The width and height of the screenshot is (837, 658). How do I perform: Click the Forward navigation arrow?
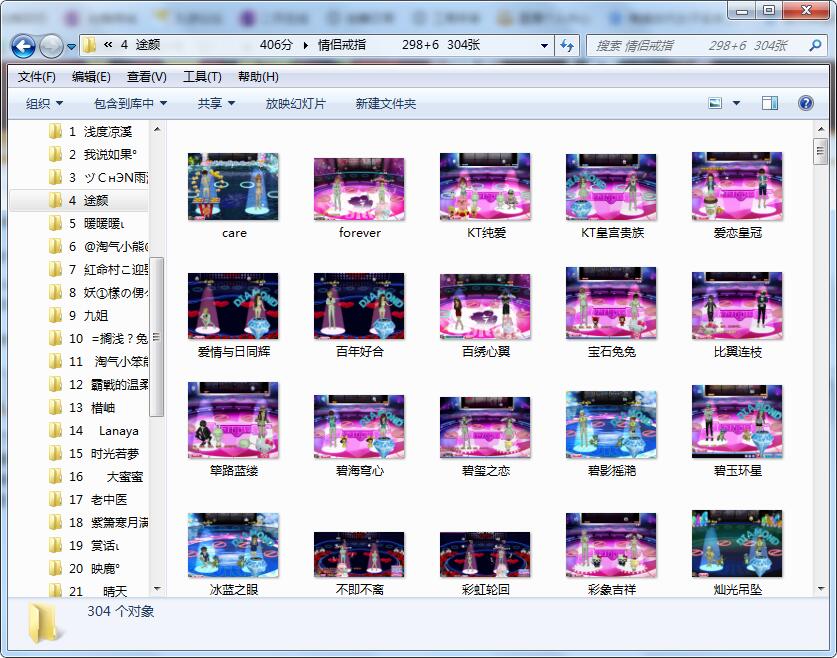[x=52, y=46]
